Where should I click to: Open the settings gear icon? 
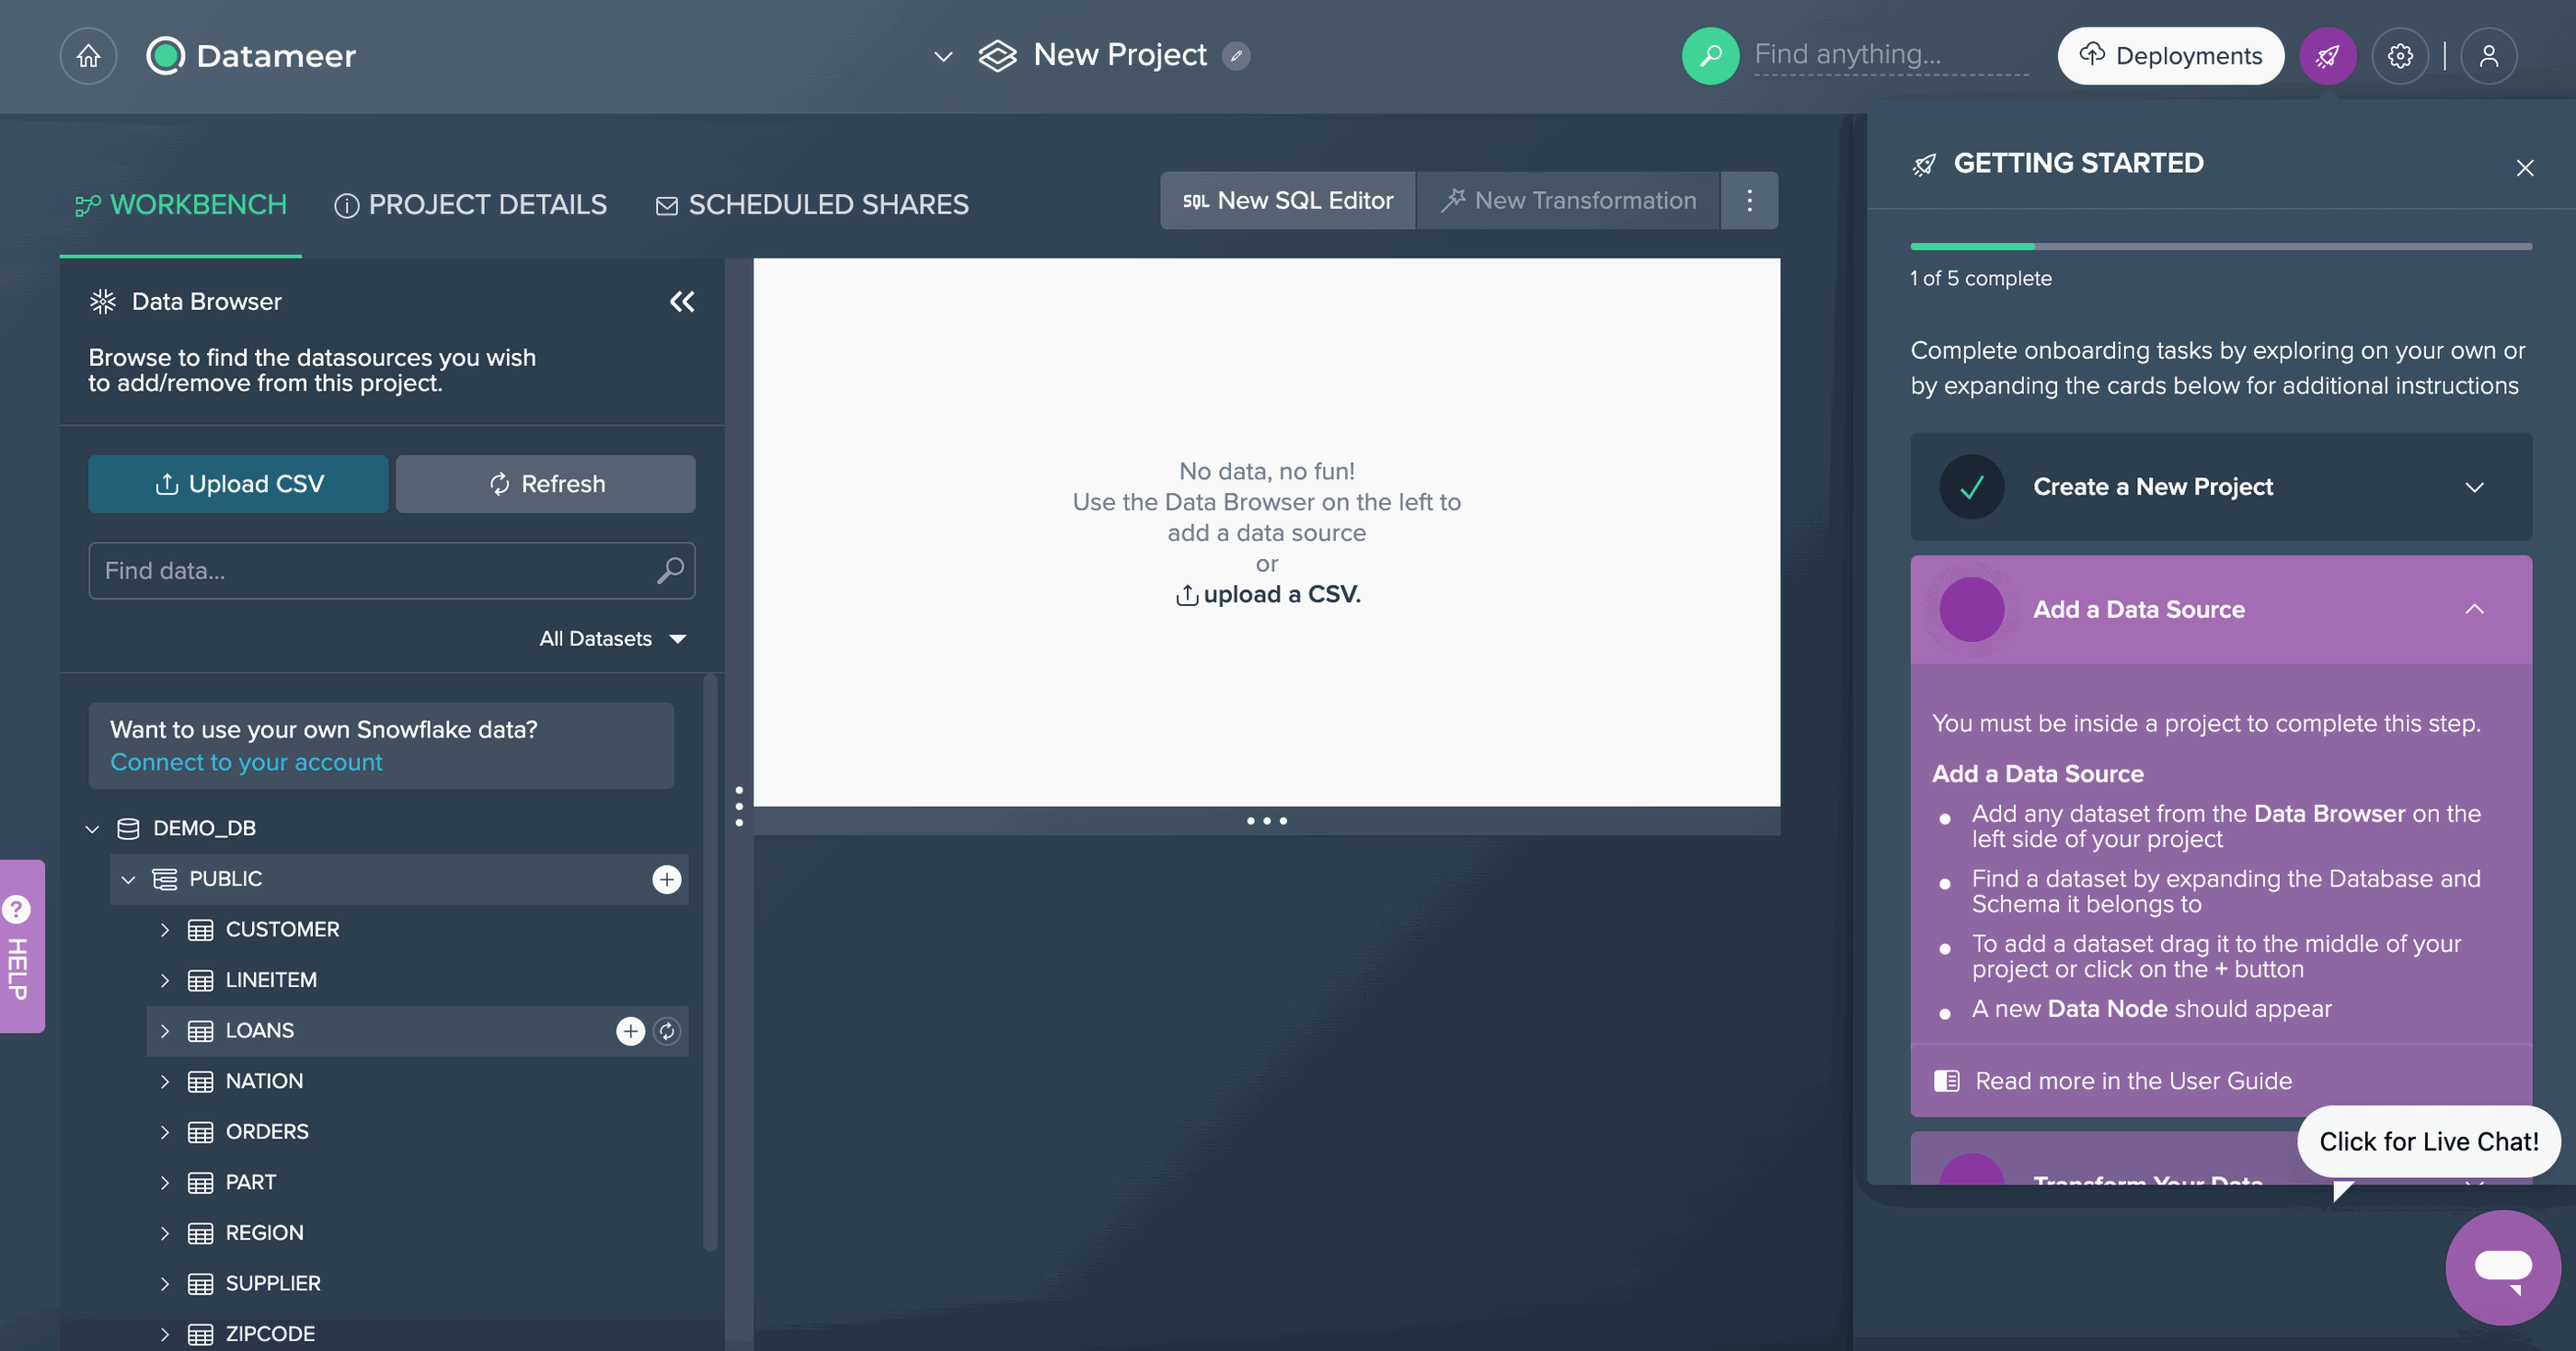(x=2400, y=56)
